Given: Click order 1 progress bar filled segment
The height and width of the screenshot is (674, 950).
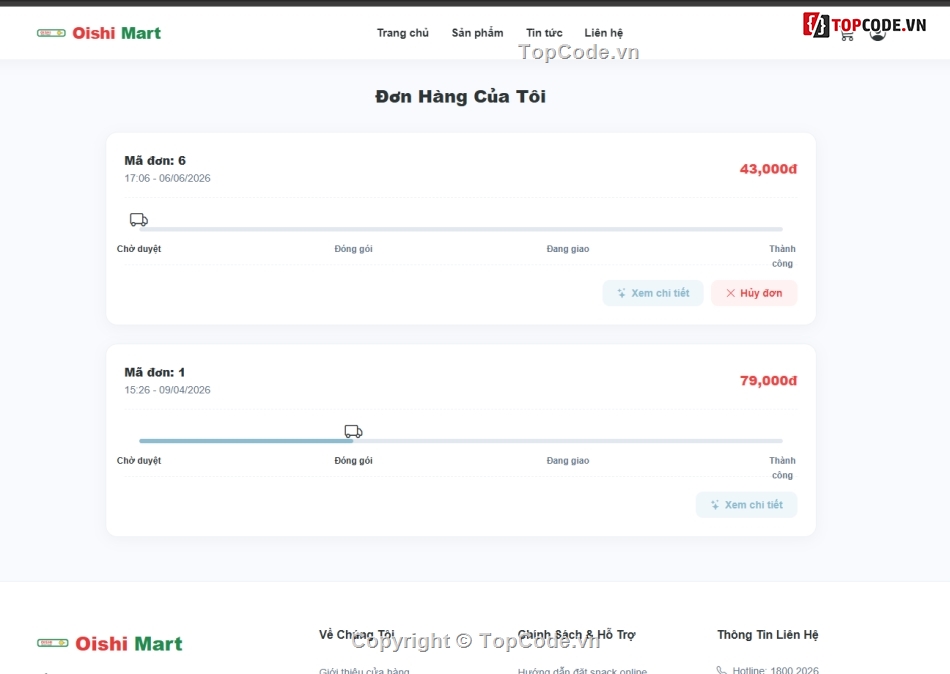Looking at the screenshot, I should (x=246, y=441).
